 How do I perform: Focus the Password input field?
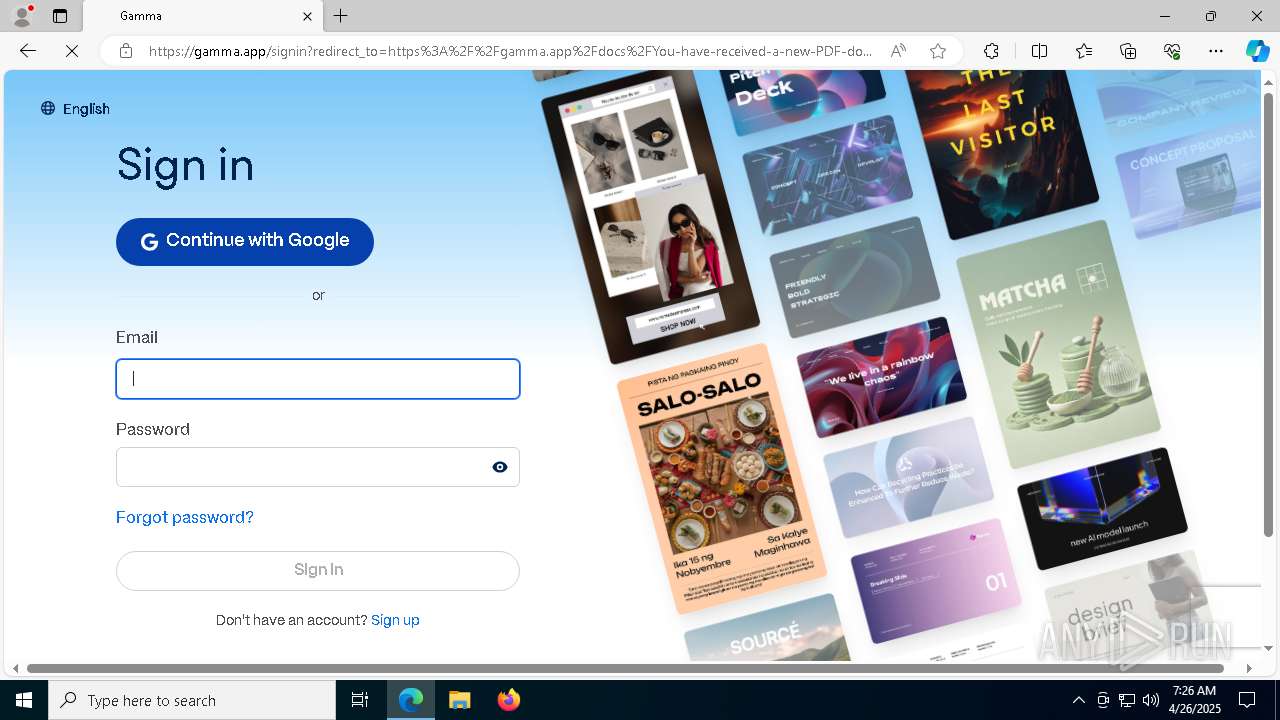point(318,467)
